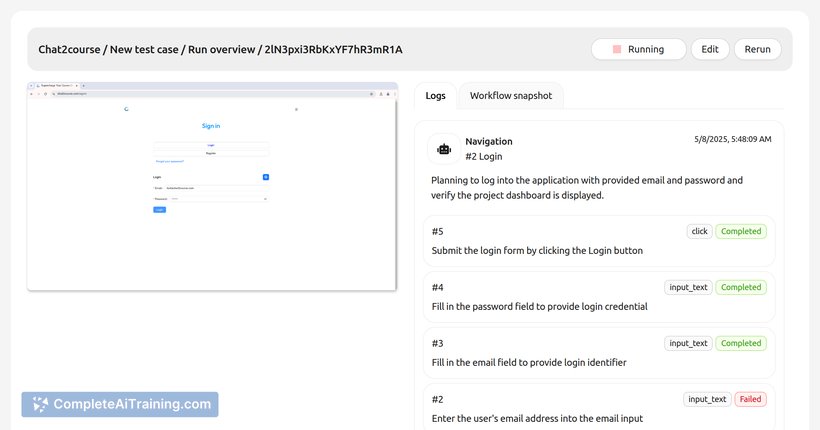The width and height of the screenshot is (820, 430).
Task: Click the input_text tag on step #3
Action: point(688,343)
